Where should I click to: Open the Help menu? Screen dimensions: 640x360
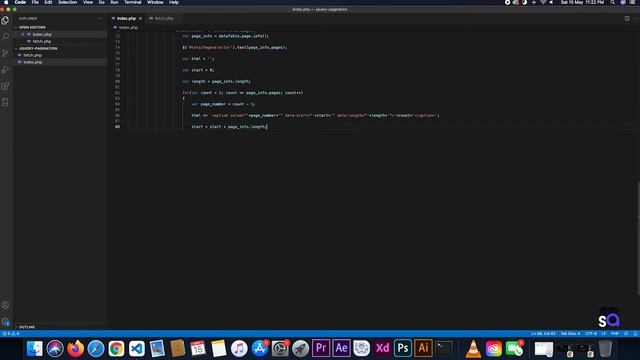(174, 2)
